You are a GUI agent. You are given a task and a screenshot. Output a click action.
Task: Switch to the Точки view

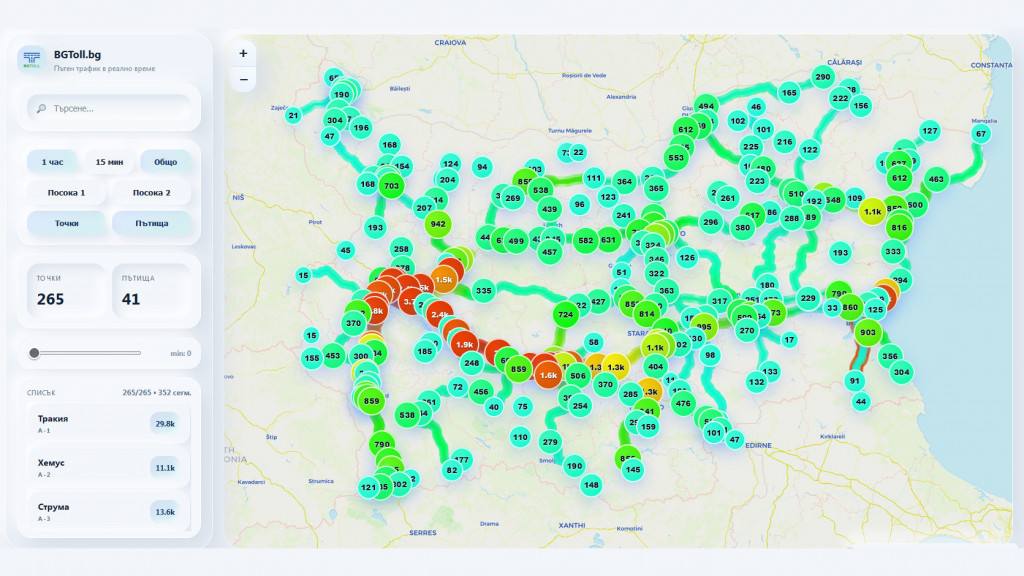[67, 223]
